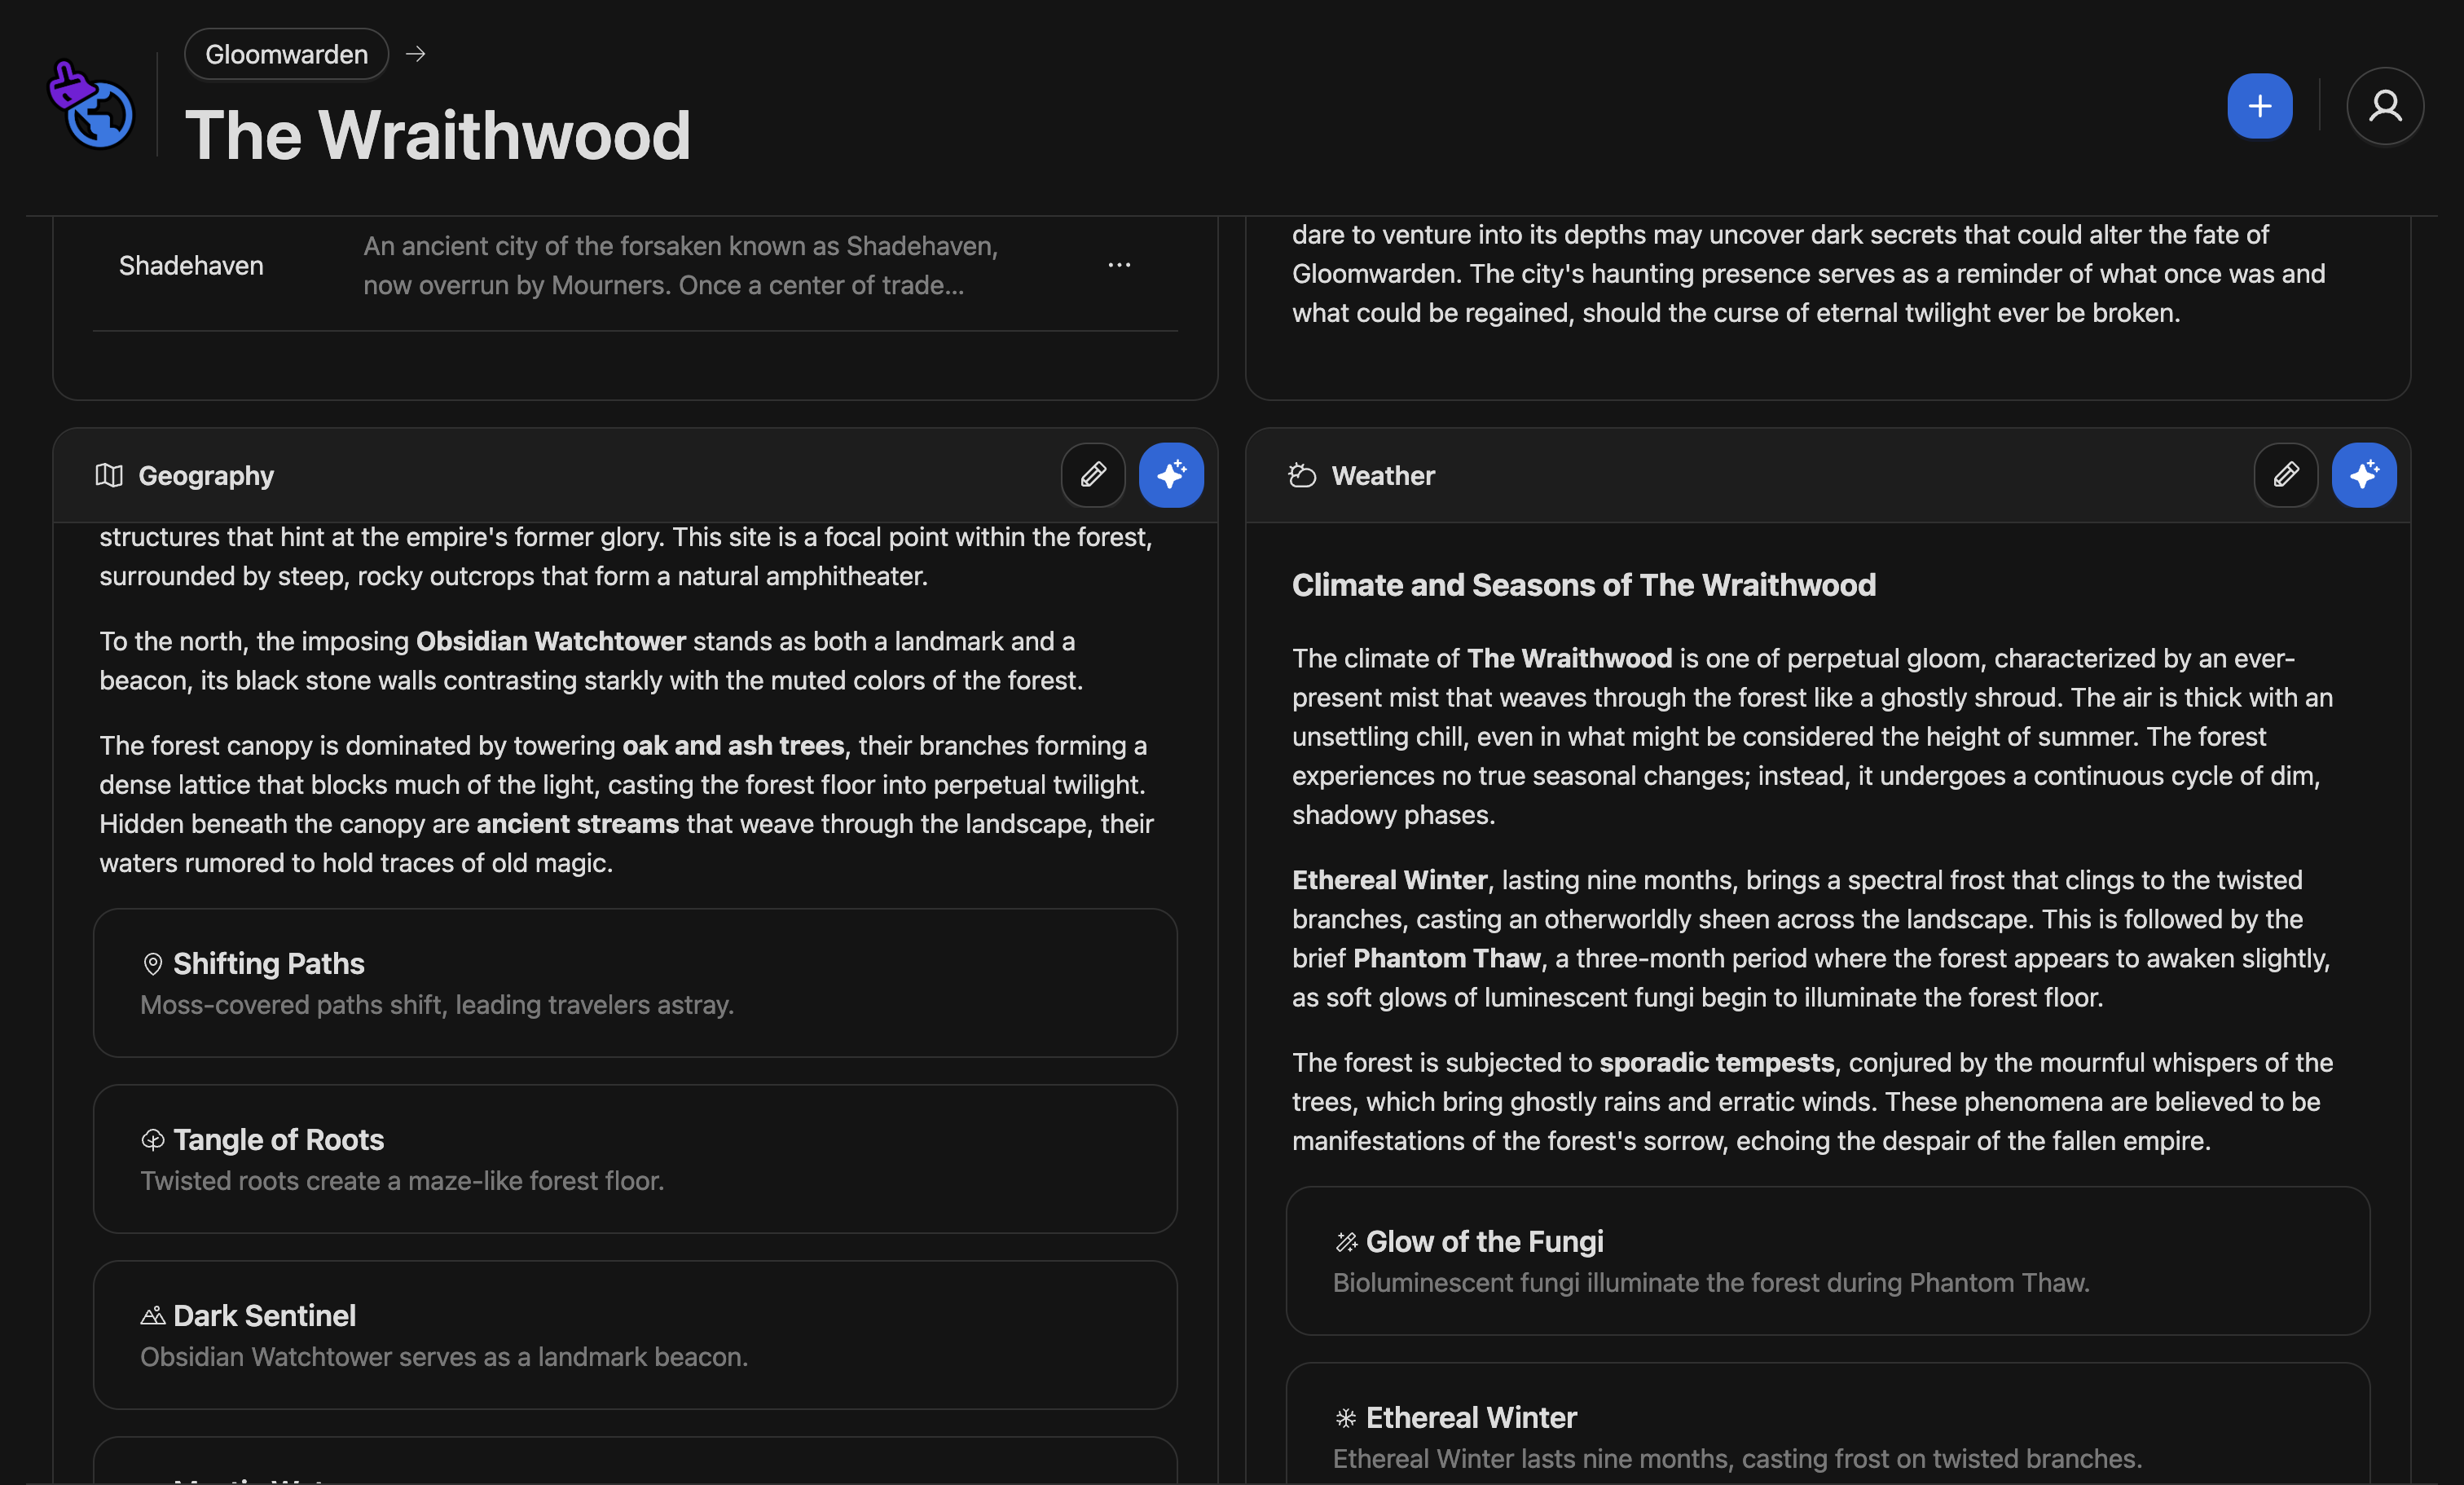Click the blue plus add button
The width and height of the screenshot is (2464, 1485).
pyautogui.click(x=2259, y=106)
